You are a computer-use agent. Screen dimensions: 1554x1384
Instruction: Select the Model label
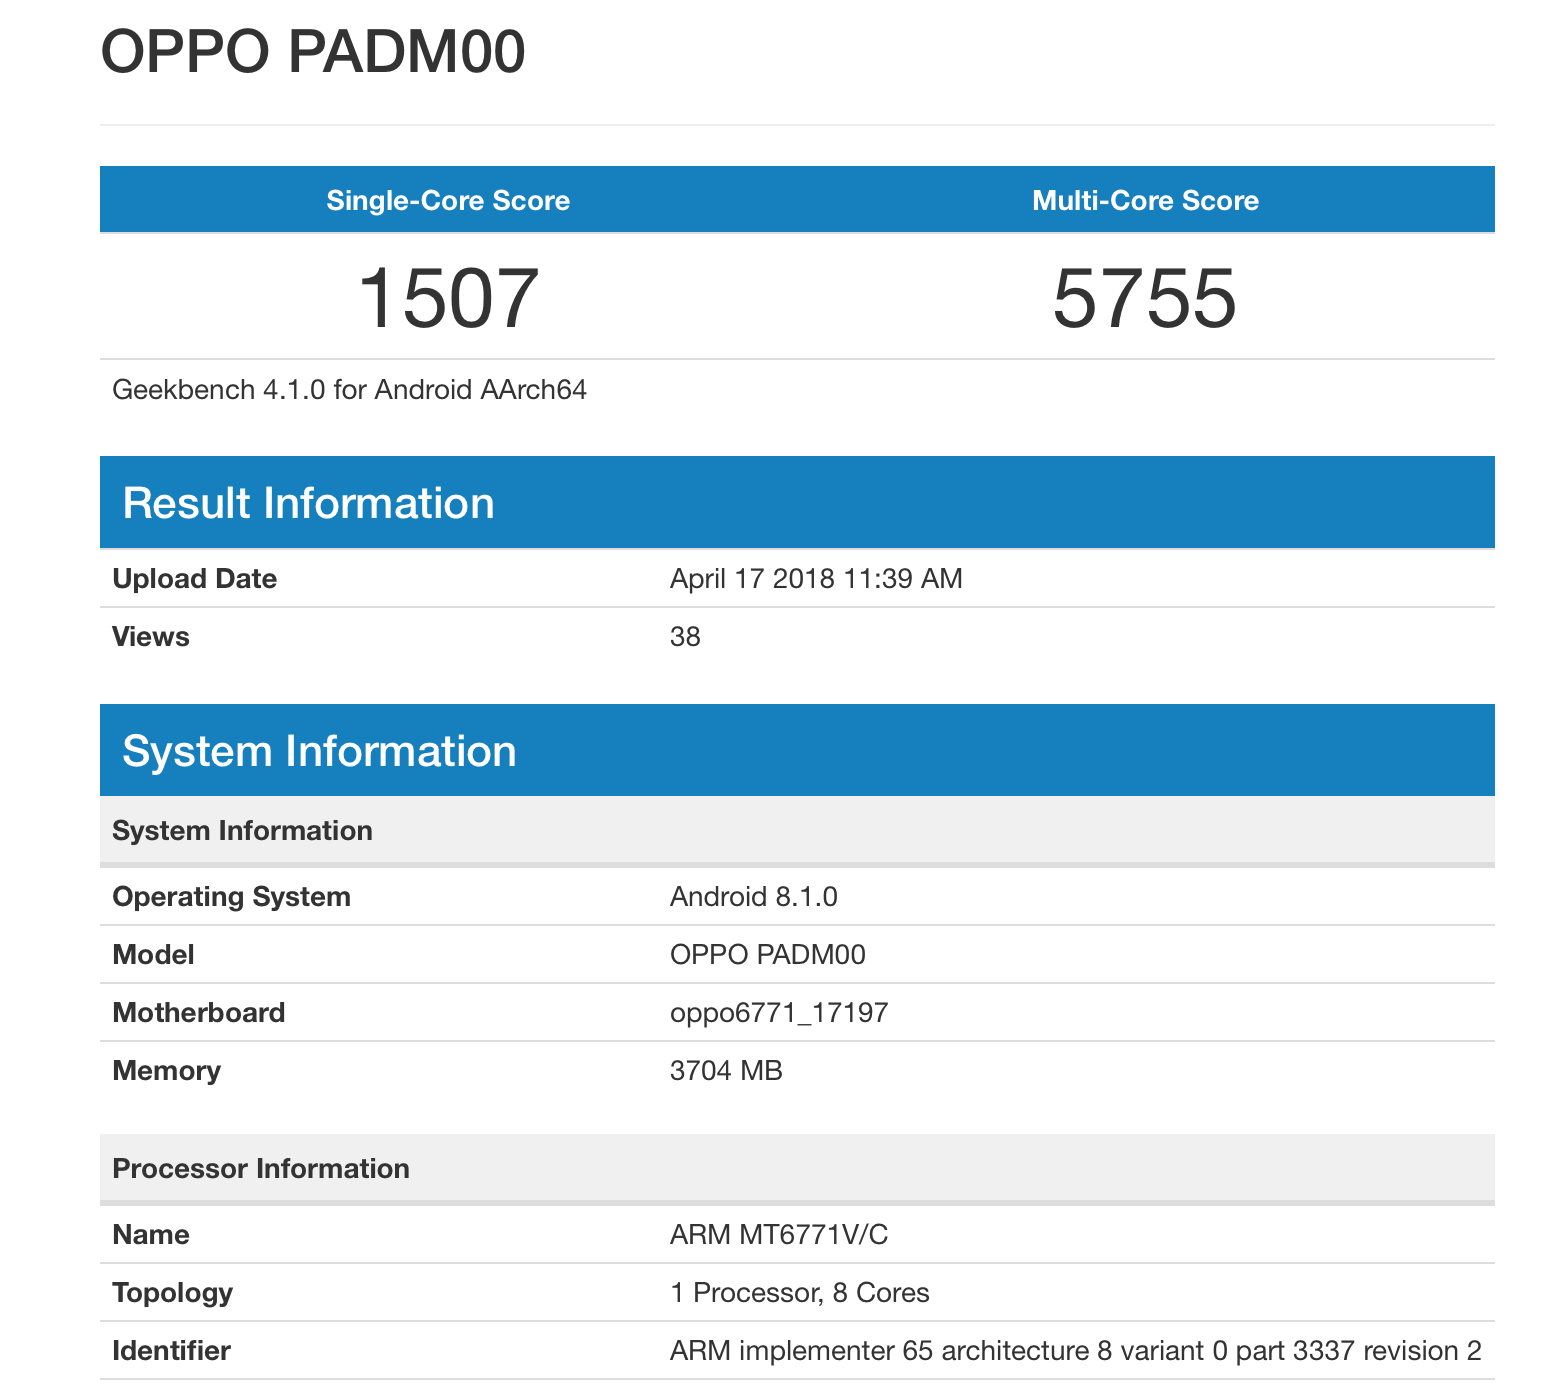click(x=153, y=955)
